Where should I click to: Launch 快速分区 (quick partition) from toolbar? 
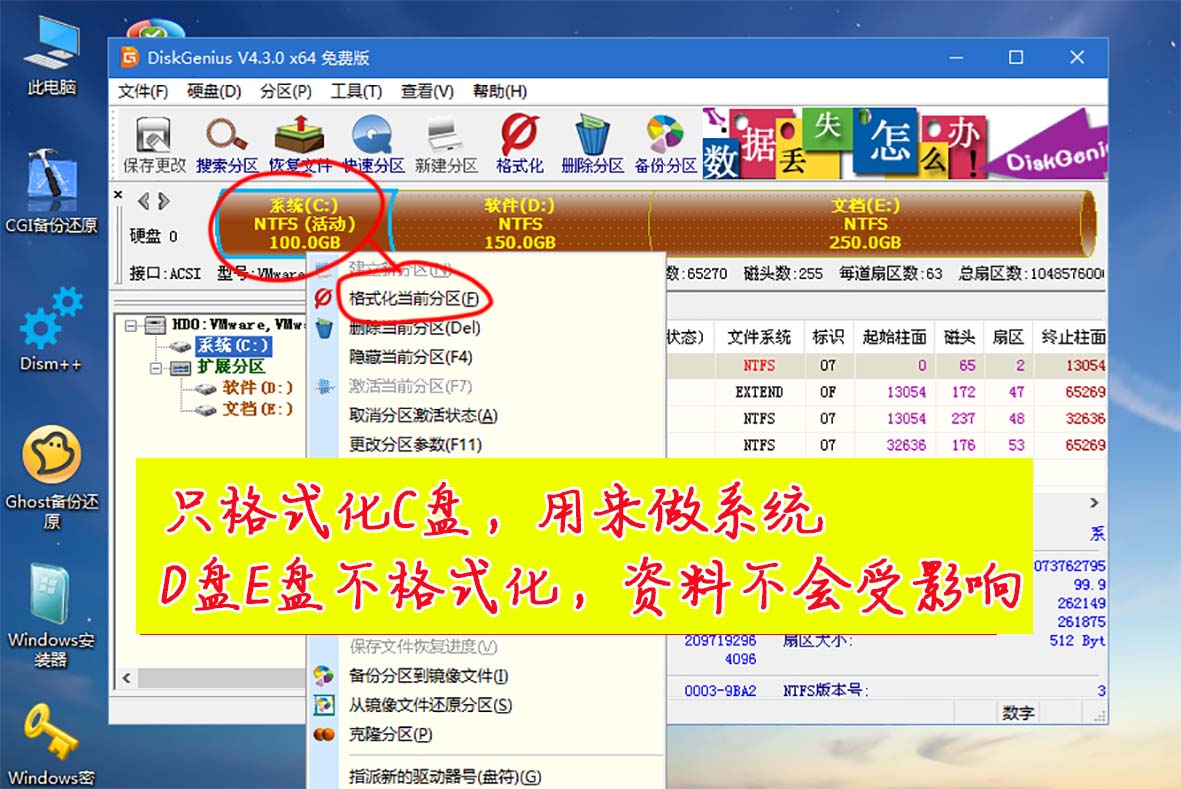click(x=372, y=143)
